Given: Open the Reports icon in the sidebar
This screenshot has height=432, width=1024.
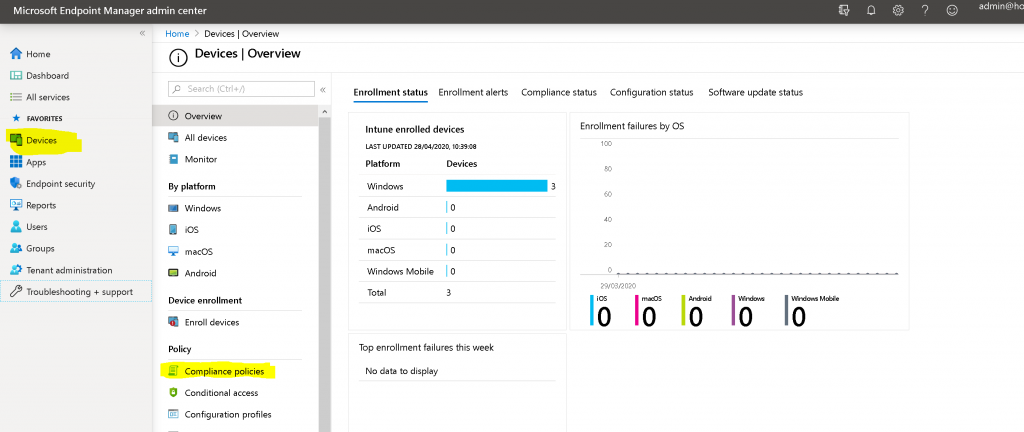Looking at the screenshot, I should 16,205.
